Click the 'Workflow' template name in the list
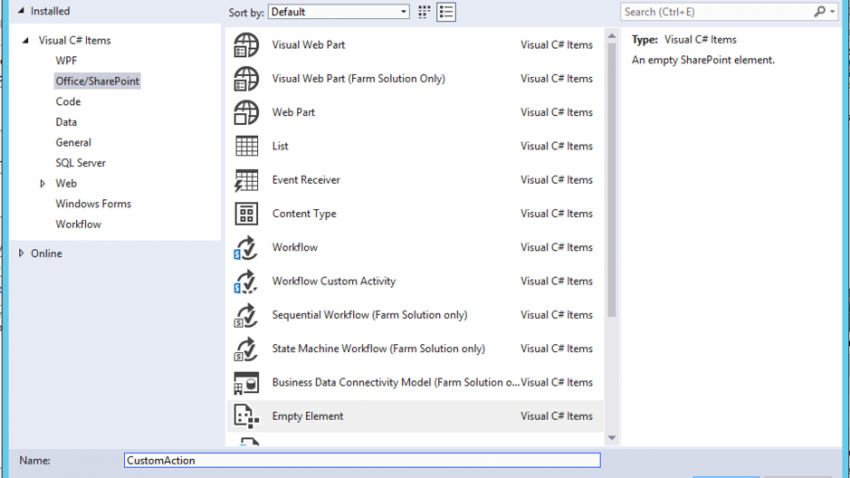 coord(295,248)
